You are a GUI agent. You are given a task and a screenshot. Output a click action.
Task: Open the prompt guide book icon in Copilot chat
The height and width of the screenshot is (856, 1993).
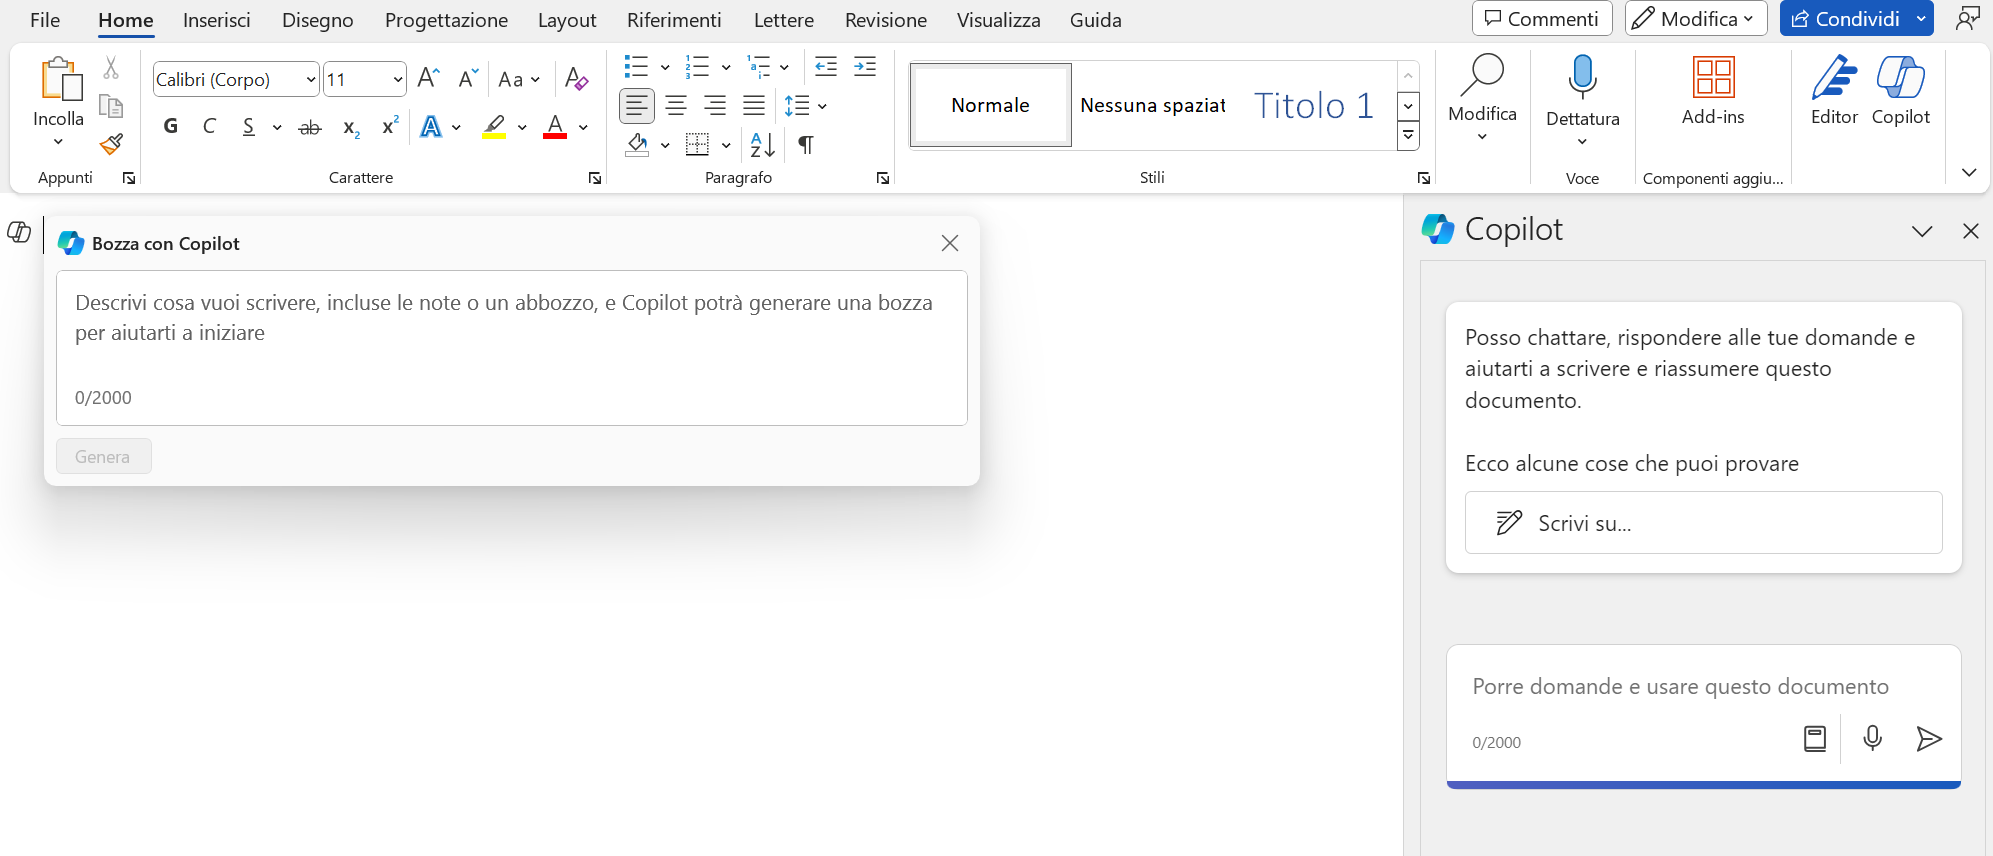pos(1814,739)
